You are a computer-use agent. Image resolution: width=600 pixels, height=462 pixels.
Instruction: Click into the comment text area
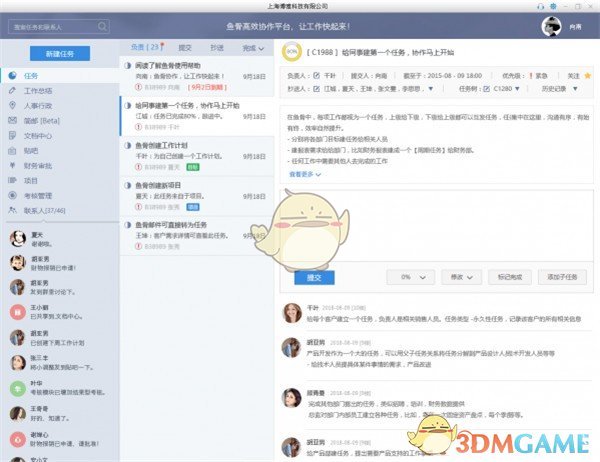tap(437, 226)
